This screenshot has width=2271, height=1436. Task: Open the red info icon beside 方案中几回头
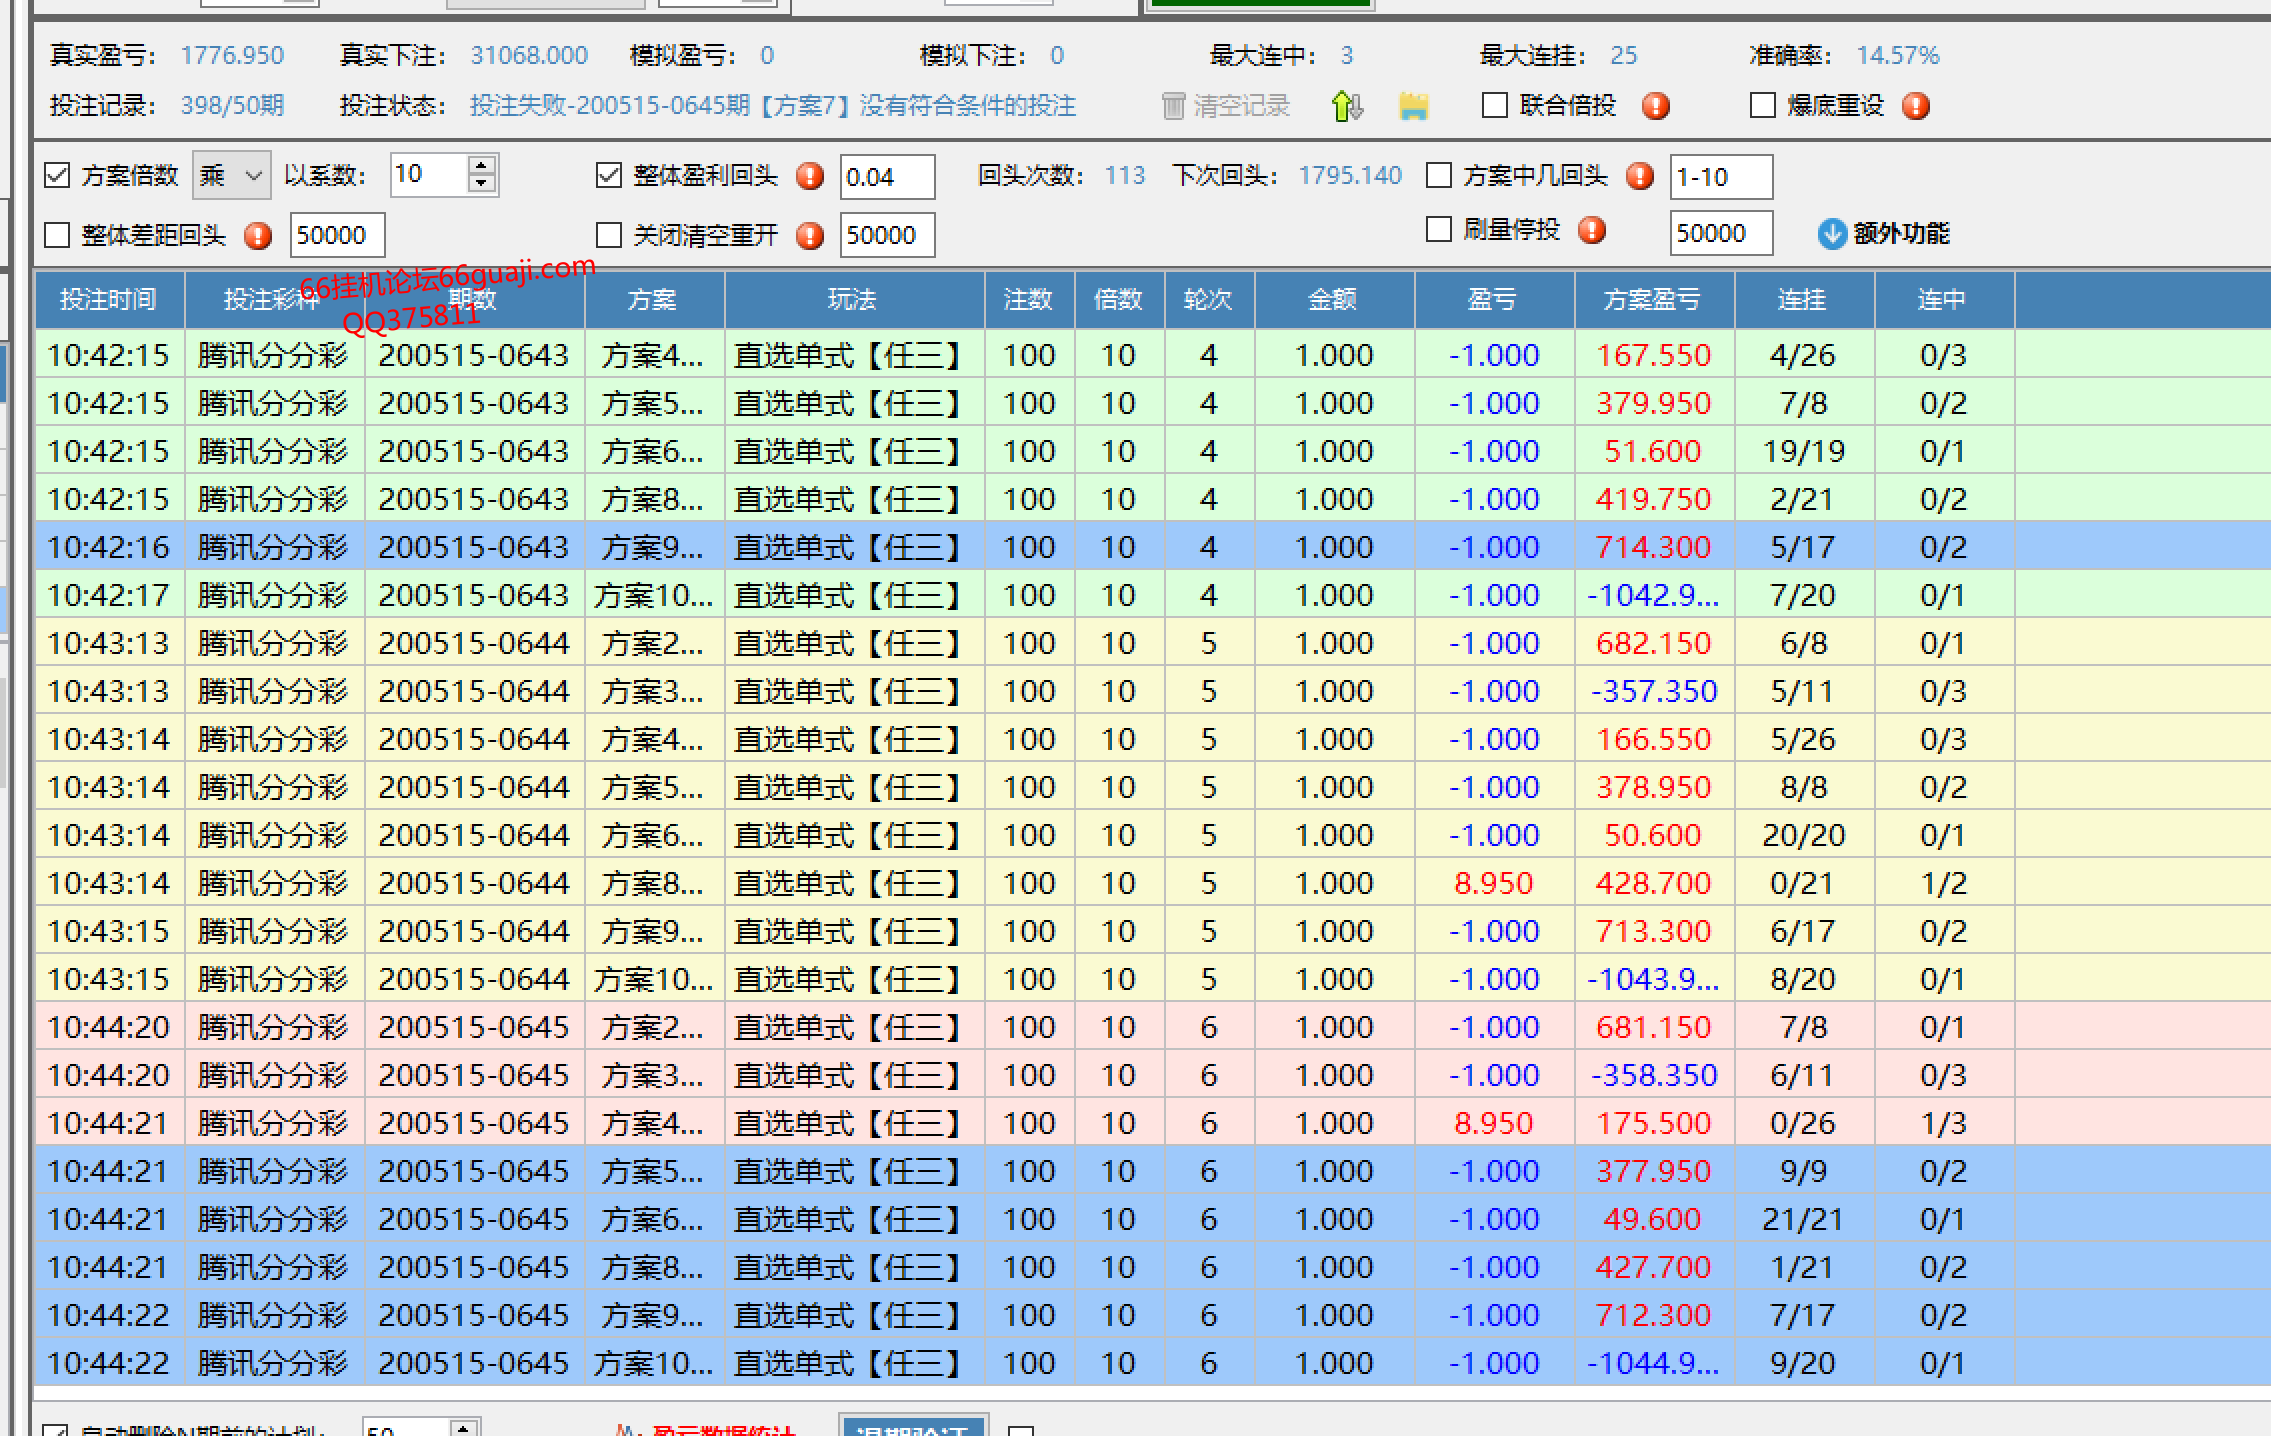1640,177
